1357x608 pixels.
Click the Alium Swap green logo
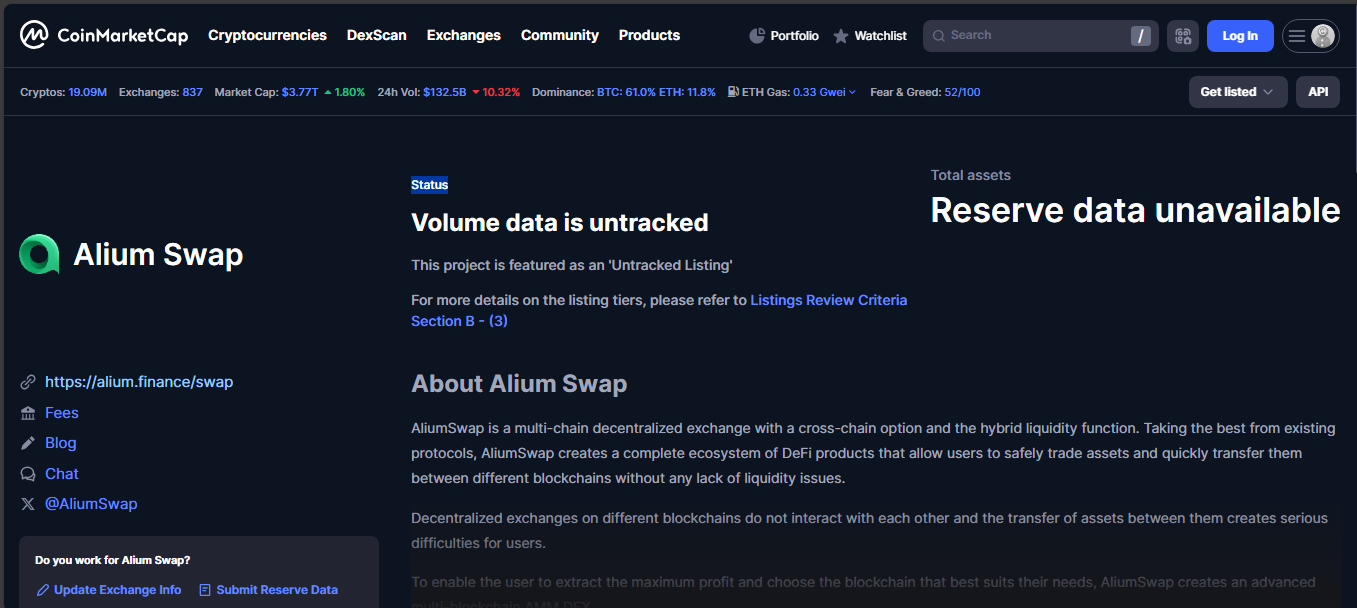click(39, 255)
